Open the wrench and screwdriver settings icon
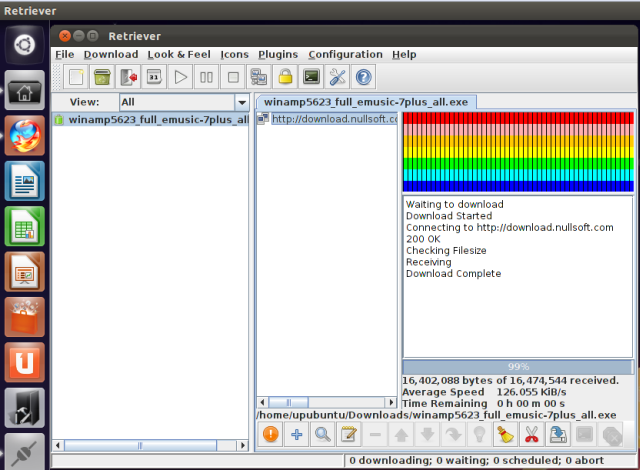640x470 pixels. coord(338,77)
